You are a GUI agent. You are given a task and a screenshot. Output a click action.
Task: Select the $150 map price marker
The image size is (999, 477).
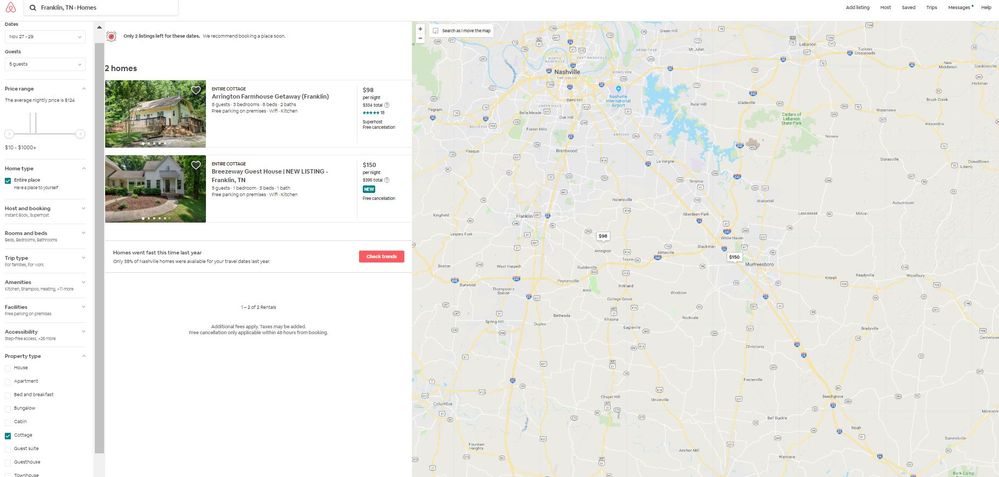coord(734,257)
